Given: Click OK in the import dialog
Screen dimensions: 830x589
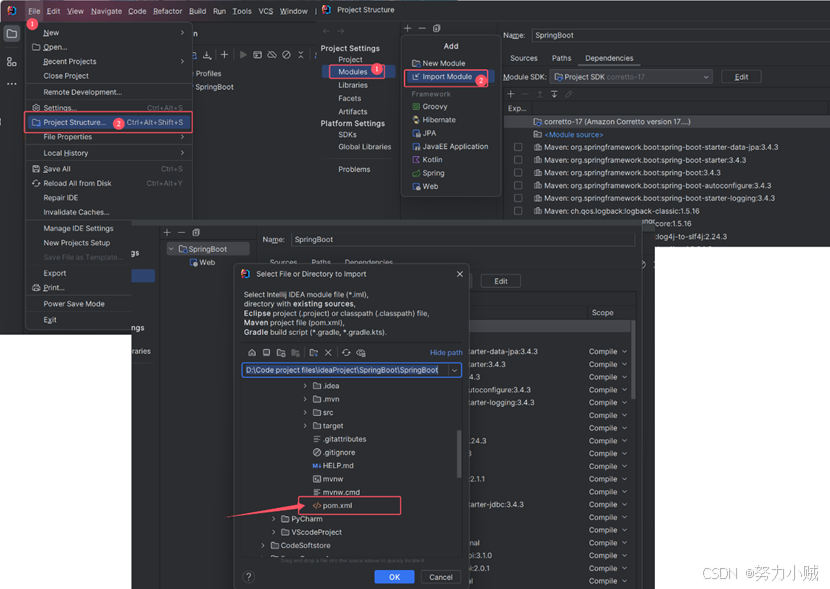Looking at the screenshot, I should [x=394, y=577].
